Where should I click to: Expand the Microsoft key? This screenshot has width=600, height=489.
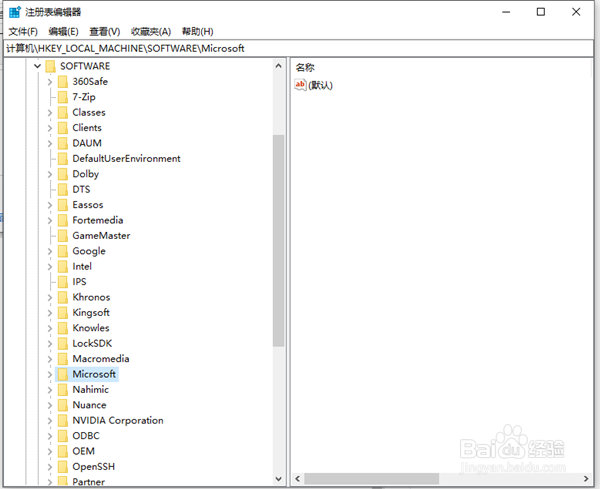(50, 374)
